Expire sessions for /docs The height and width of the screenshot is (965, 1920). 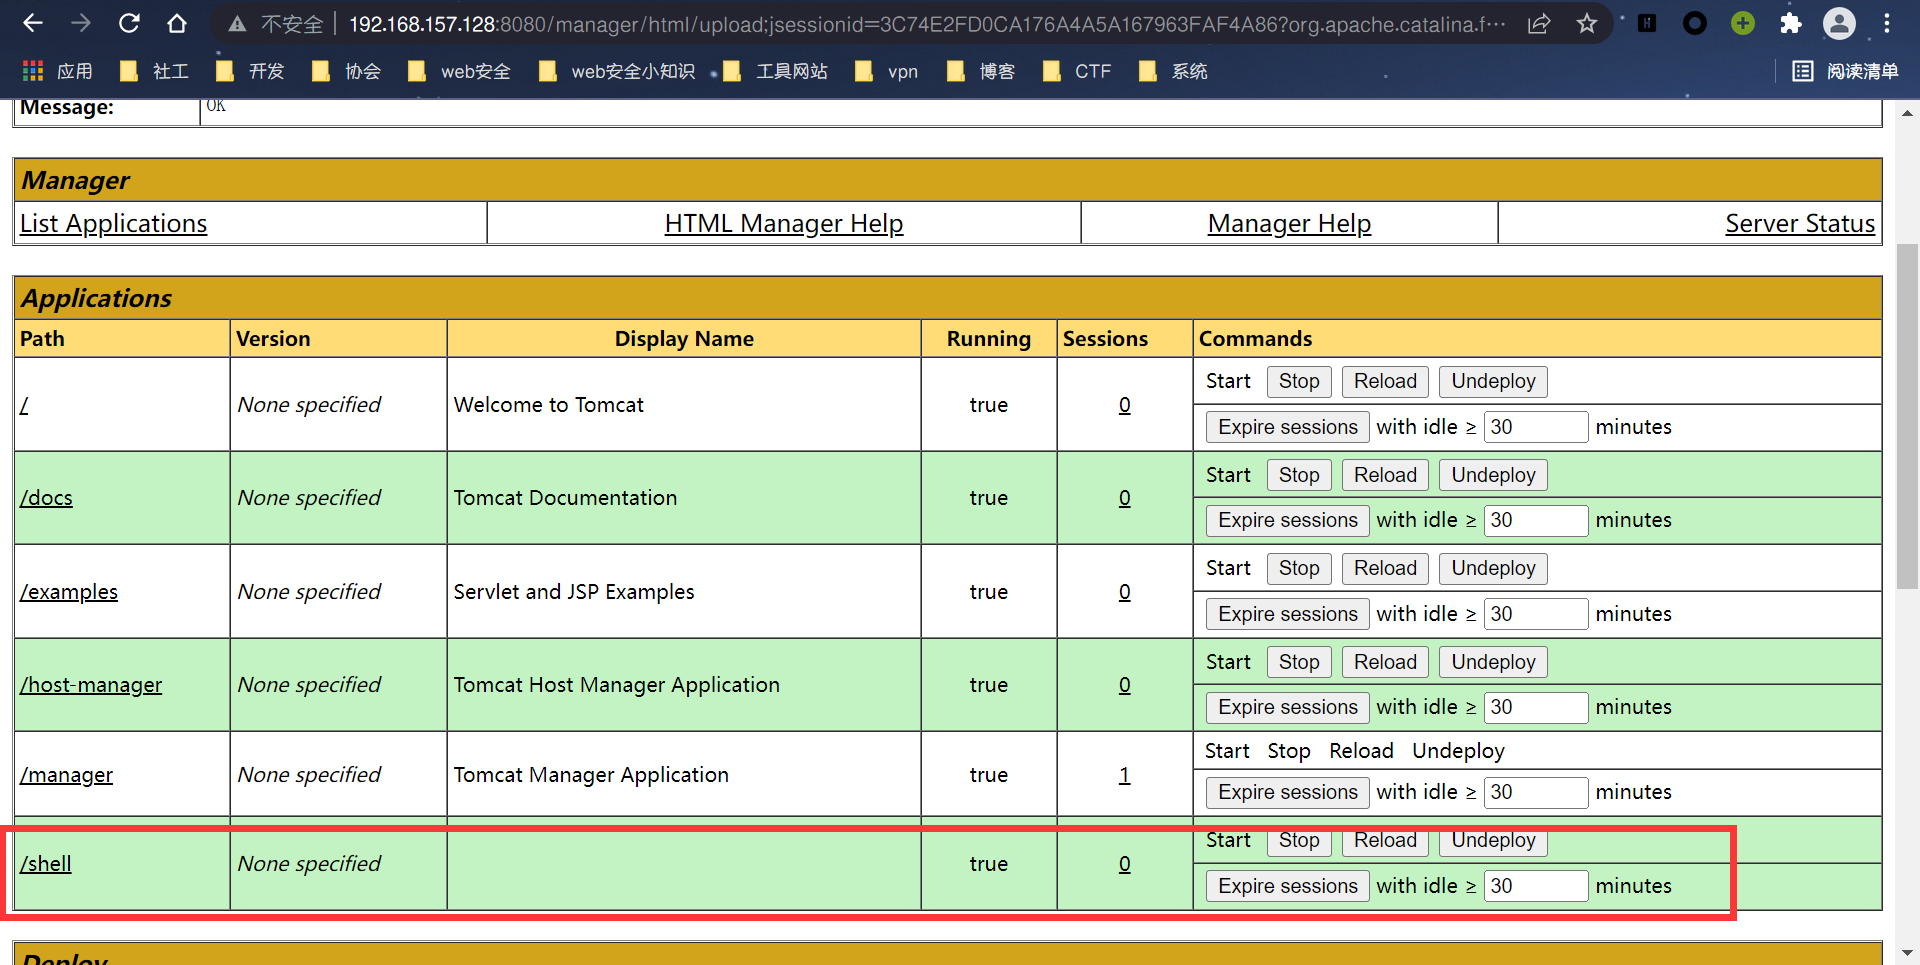pyautogui.click(x=1288, y=520)
